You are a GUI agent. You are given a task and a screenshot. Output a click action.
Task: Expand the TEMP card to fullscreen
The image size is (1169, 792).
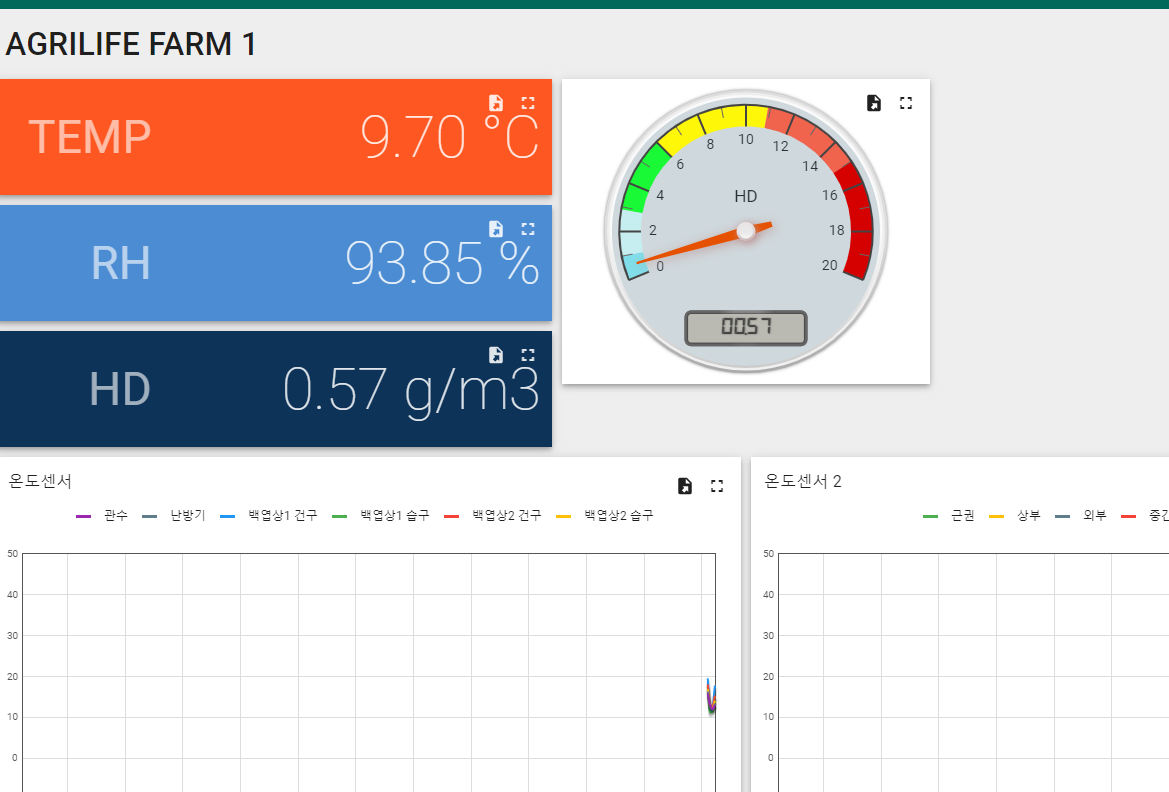coord(528,103)
